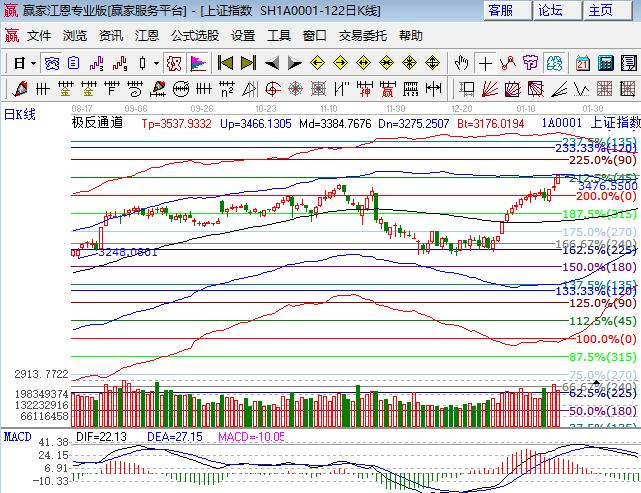Click the black right-arrow step forward icon
Viewport: 641px width, 493px height.
click(294, 63)
